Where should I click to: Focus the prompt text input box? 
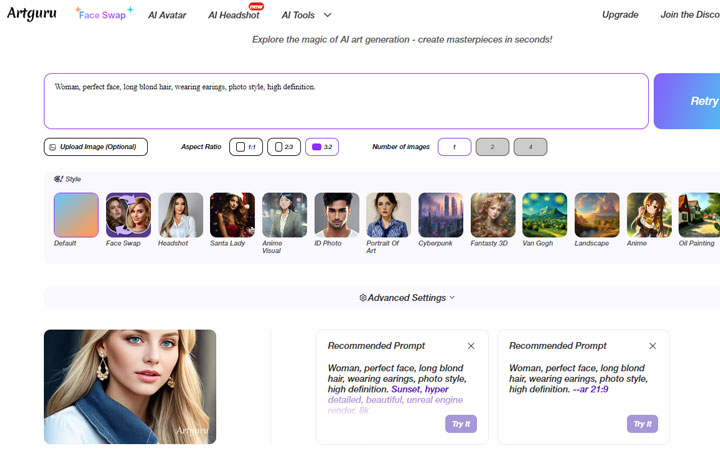pyautogui.click(x=346, y=101)
